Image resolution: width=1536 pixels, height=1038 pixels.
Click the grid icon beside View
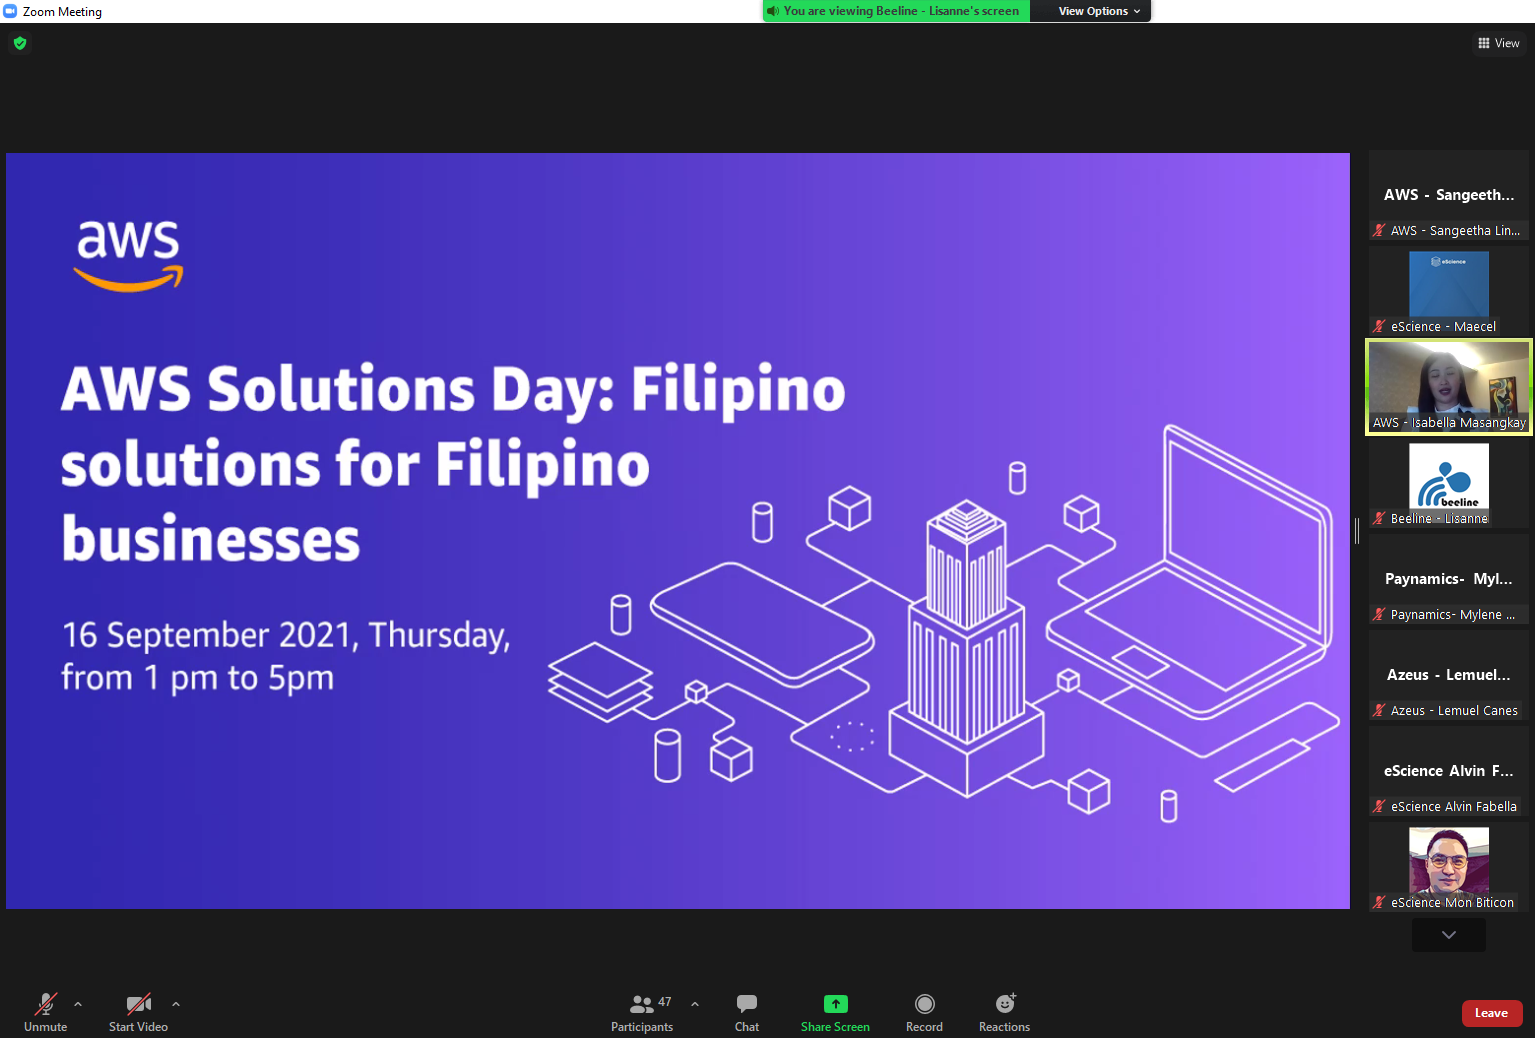coord(1484,43)
